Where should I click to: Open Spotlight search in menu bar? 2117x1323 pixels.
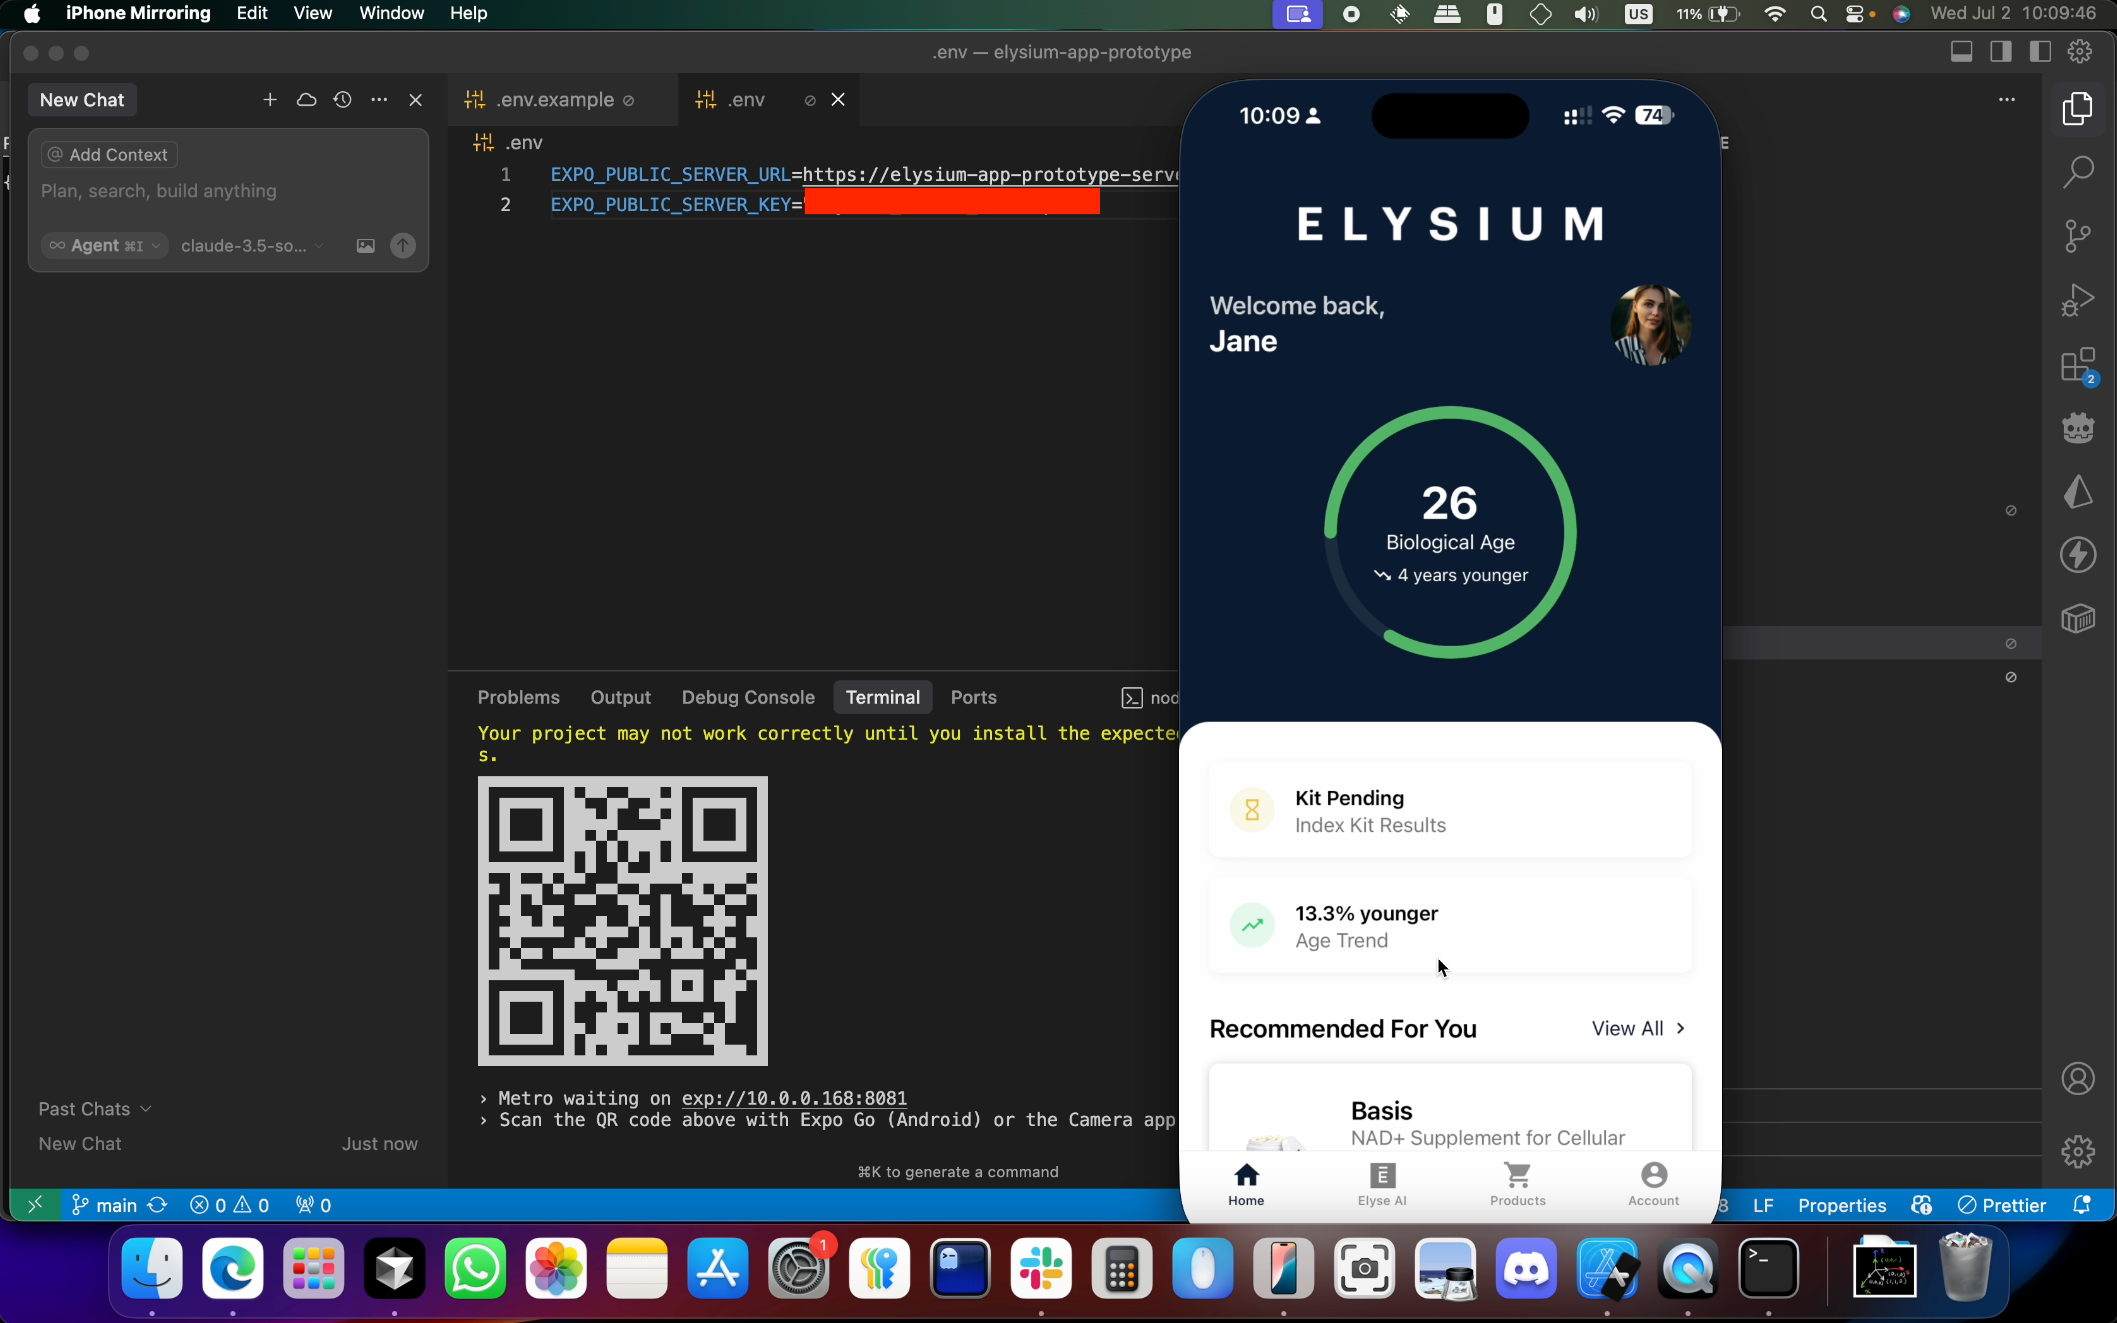point(1818,14)
